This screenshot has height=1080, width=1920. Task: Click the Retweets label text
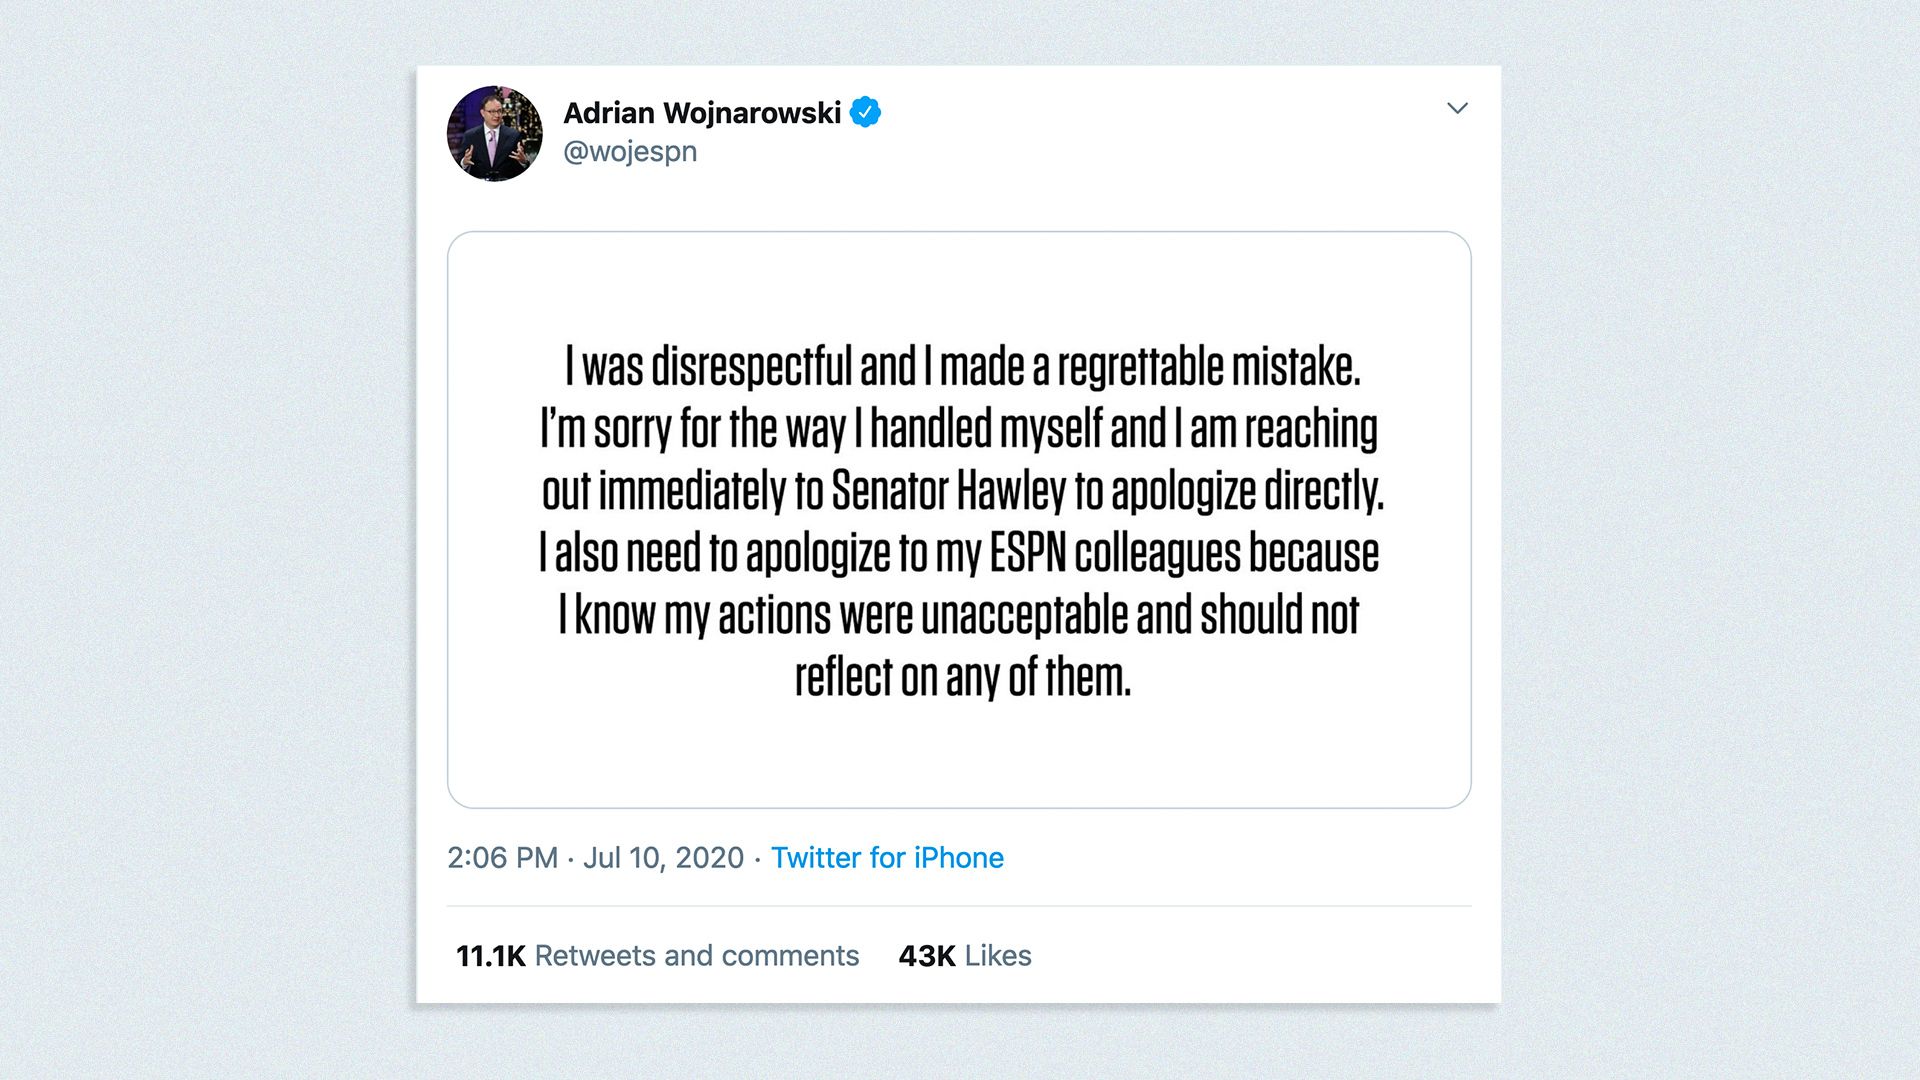(x=697, y=955)
